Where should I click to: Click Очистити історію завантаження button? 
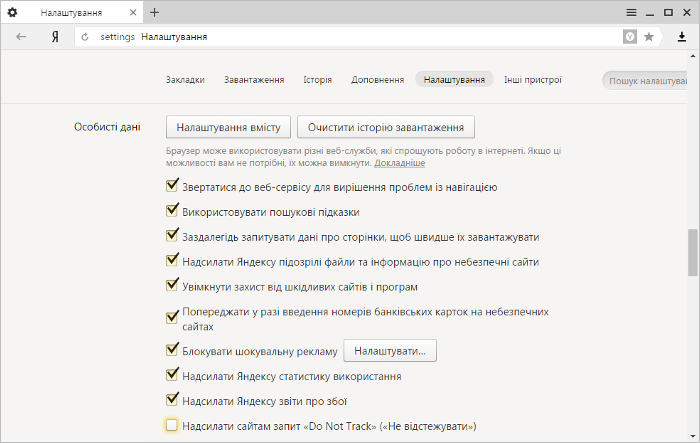[x=386, y=127]
